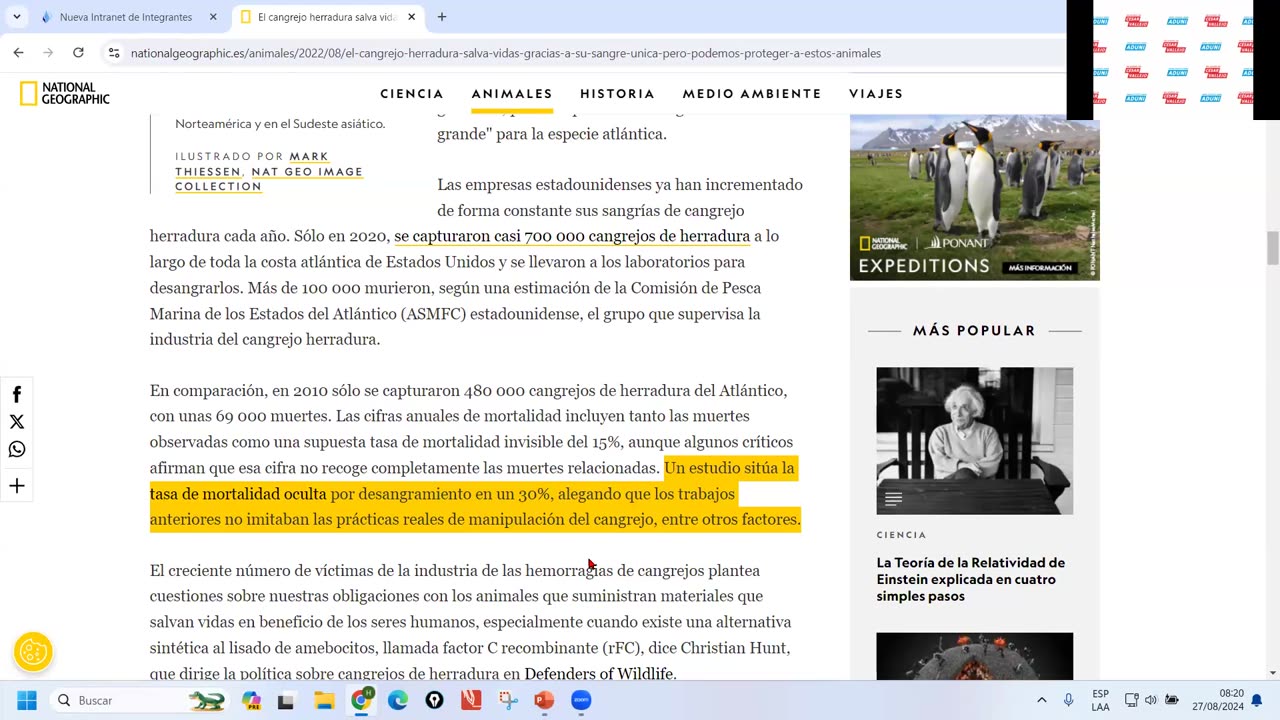Select the CIENCIA category label above Einstein article

901,535
